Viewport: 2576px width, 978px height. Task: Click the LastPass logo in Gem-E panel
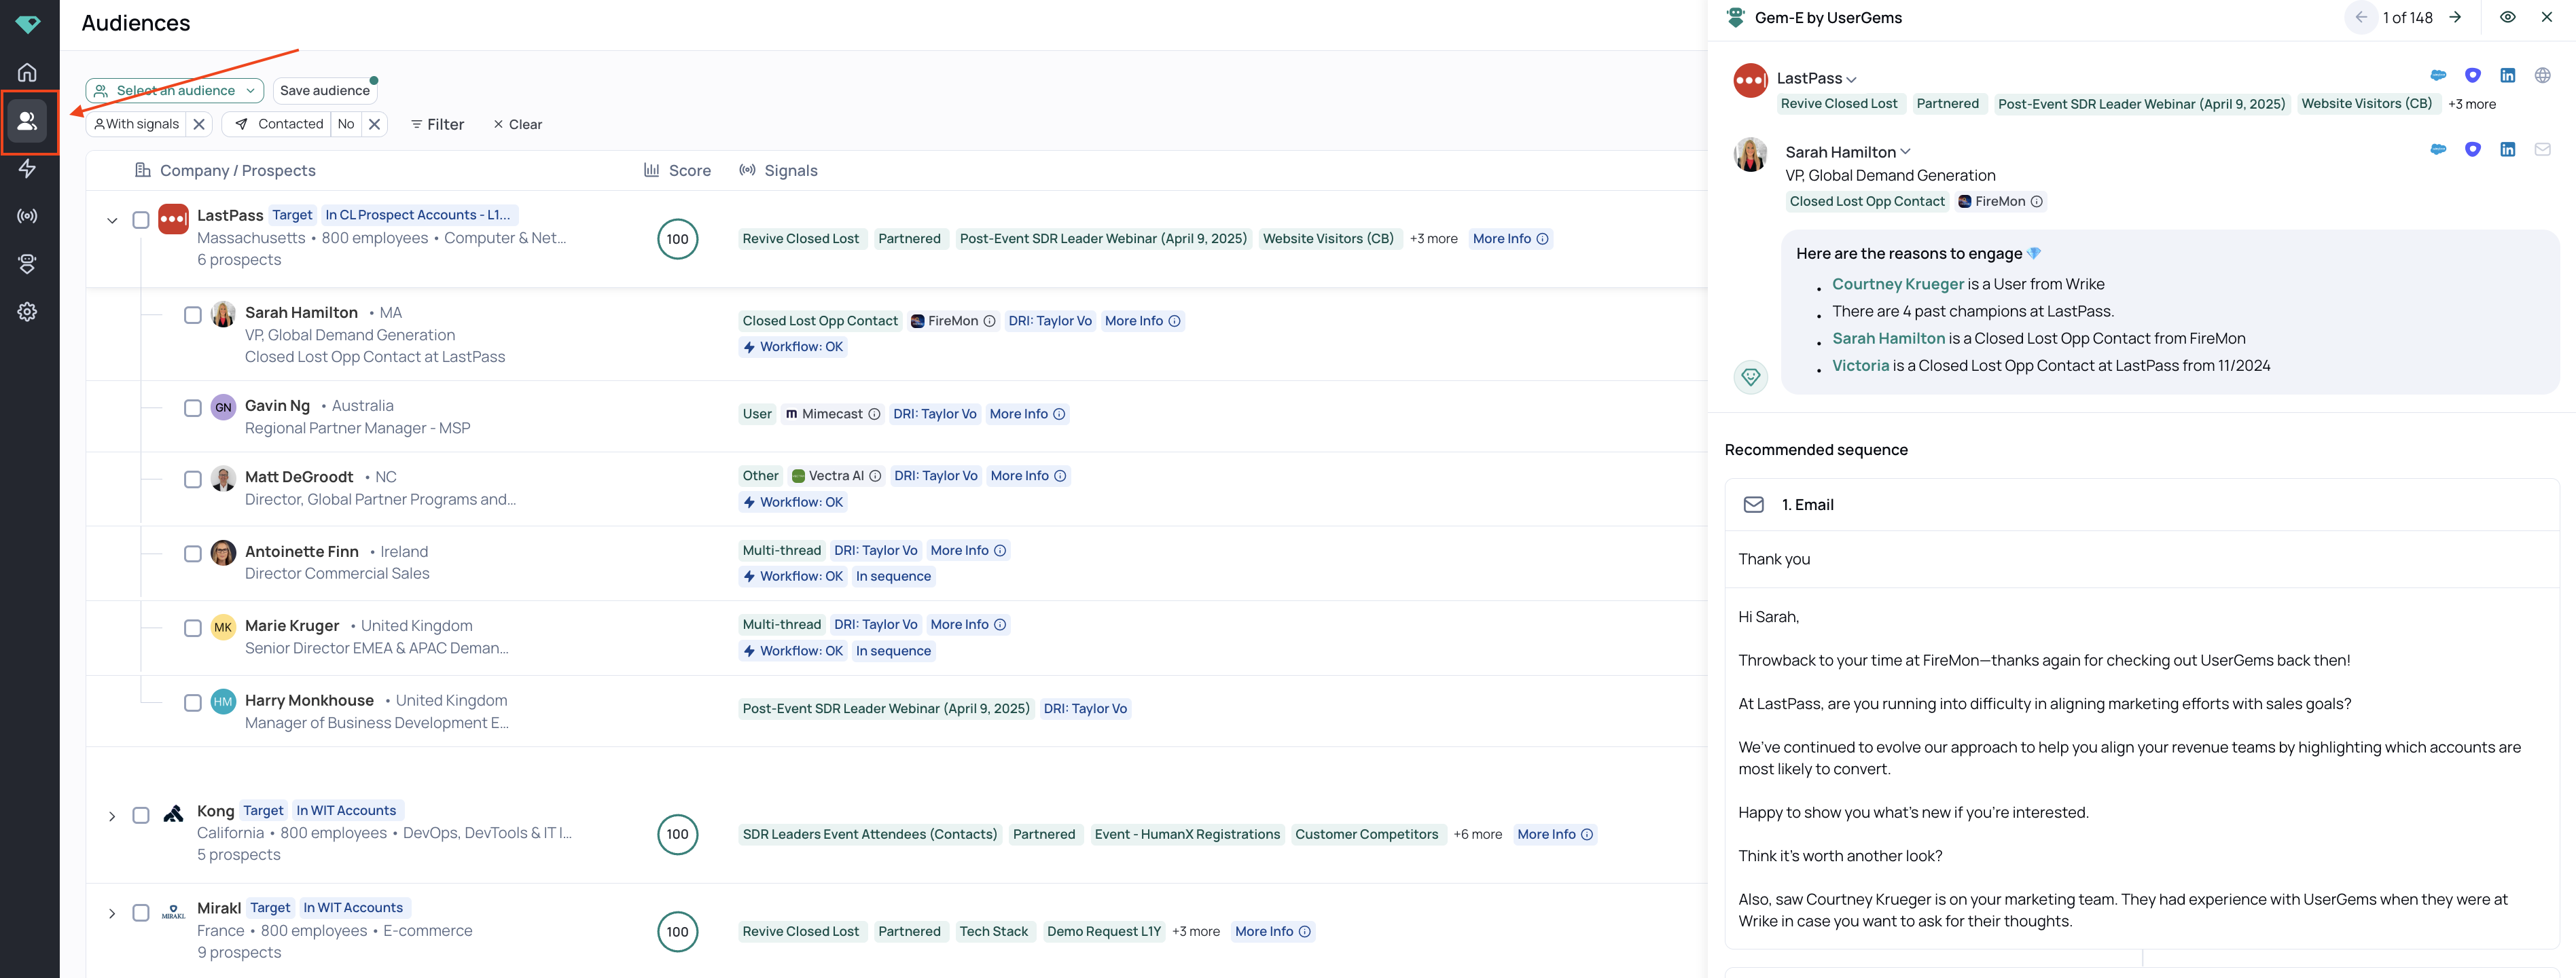pyautogui.click(x=1750, y=80)
